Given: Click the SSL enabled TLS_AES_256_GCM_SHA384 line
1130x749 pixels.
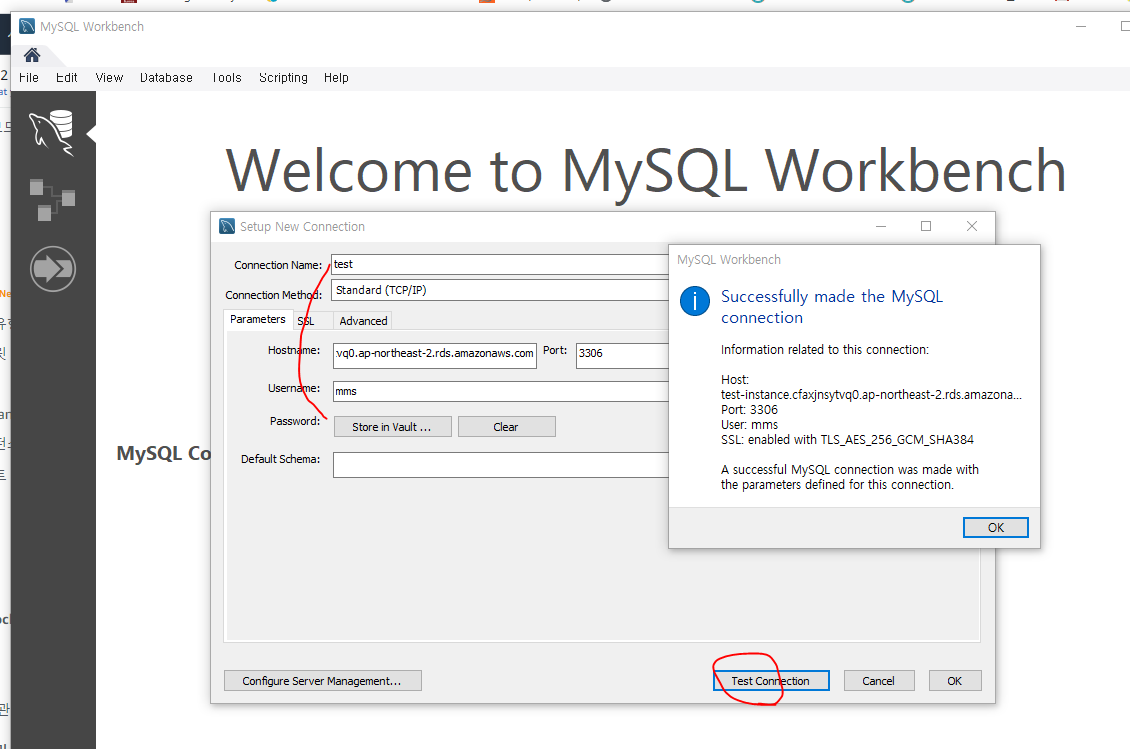Looking at the screenshot, I should 848,440.
